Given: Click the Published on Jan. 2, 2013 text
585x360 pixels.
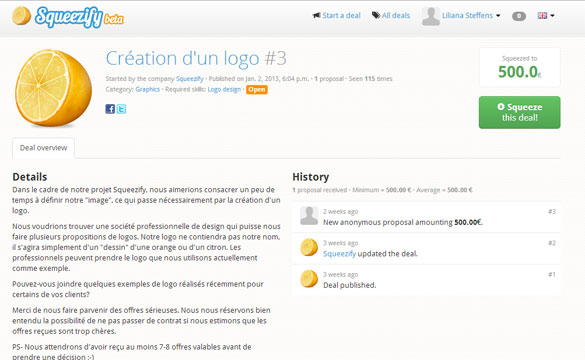Looking at the screenshot, I should [259, 79].
